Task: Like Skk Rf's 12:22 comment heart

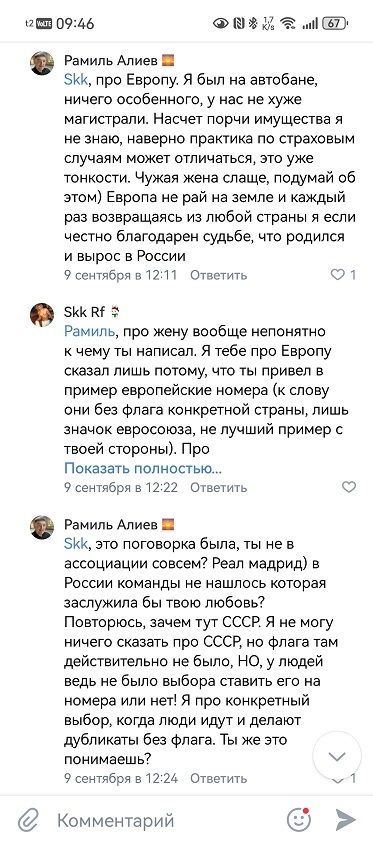Action: coord(349,487)
